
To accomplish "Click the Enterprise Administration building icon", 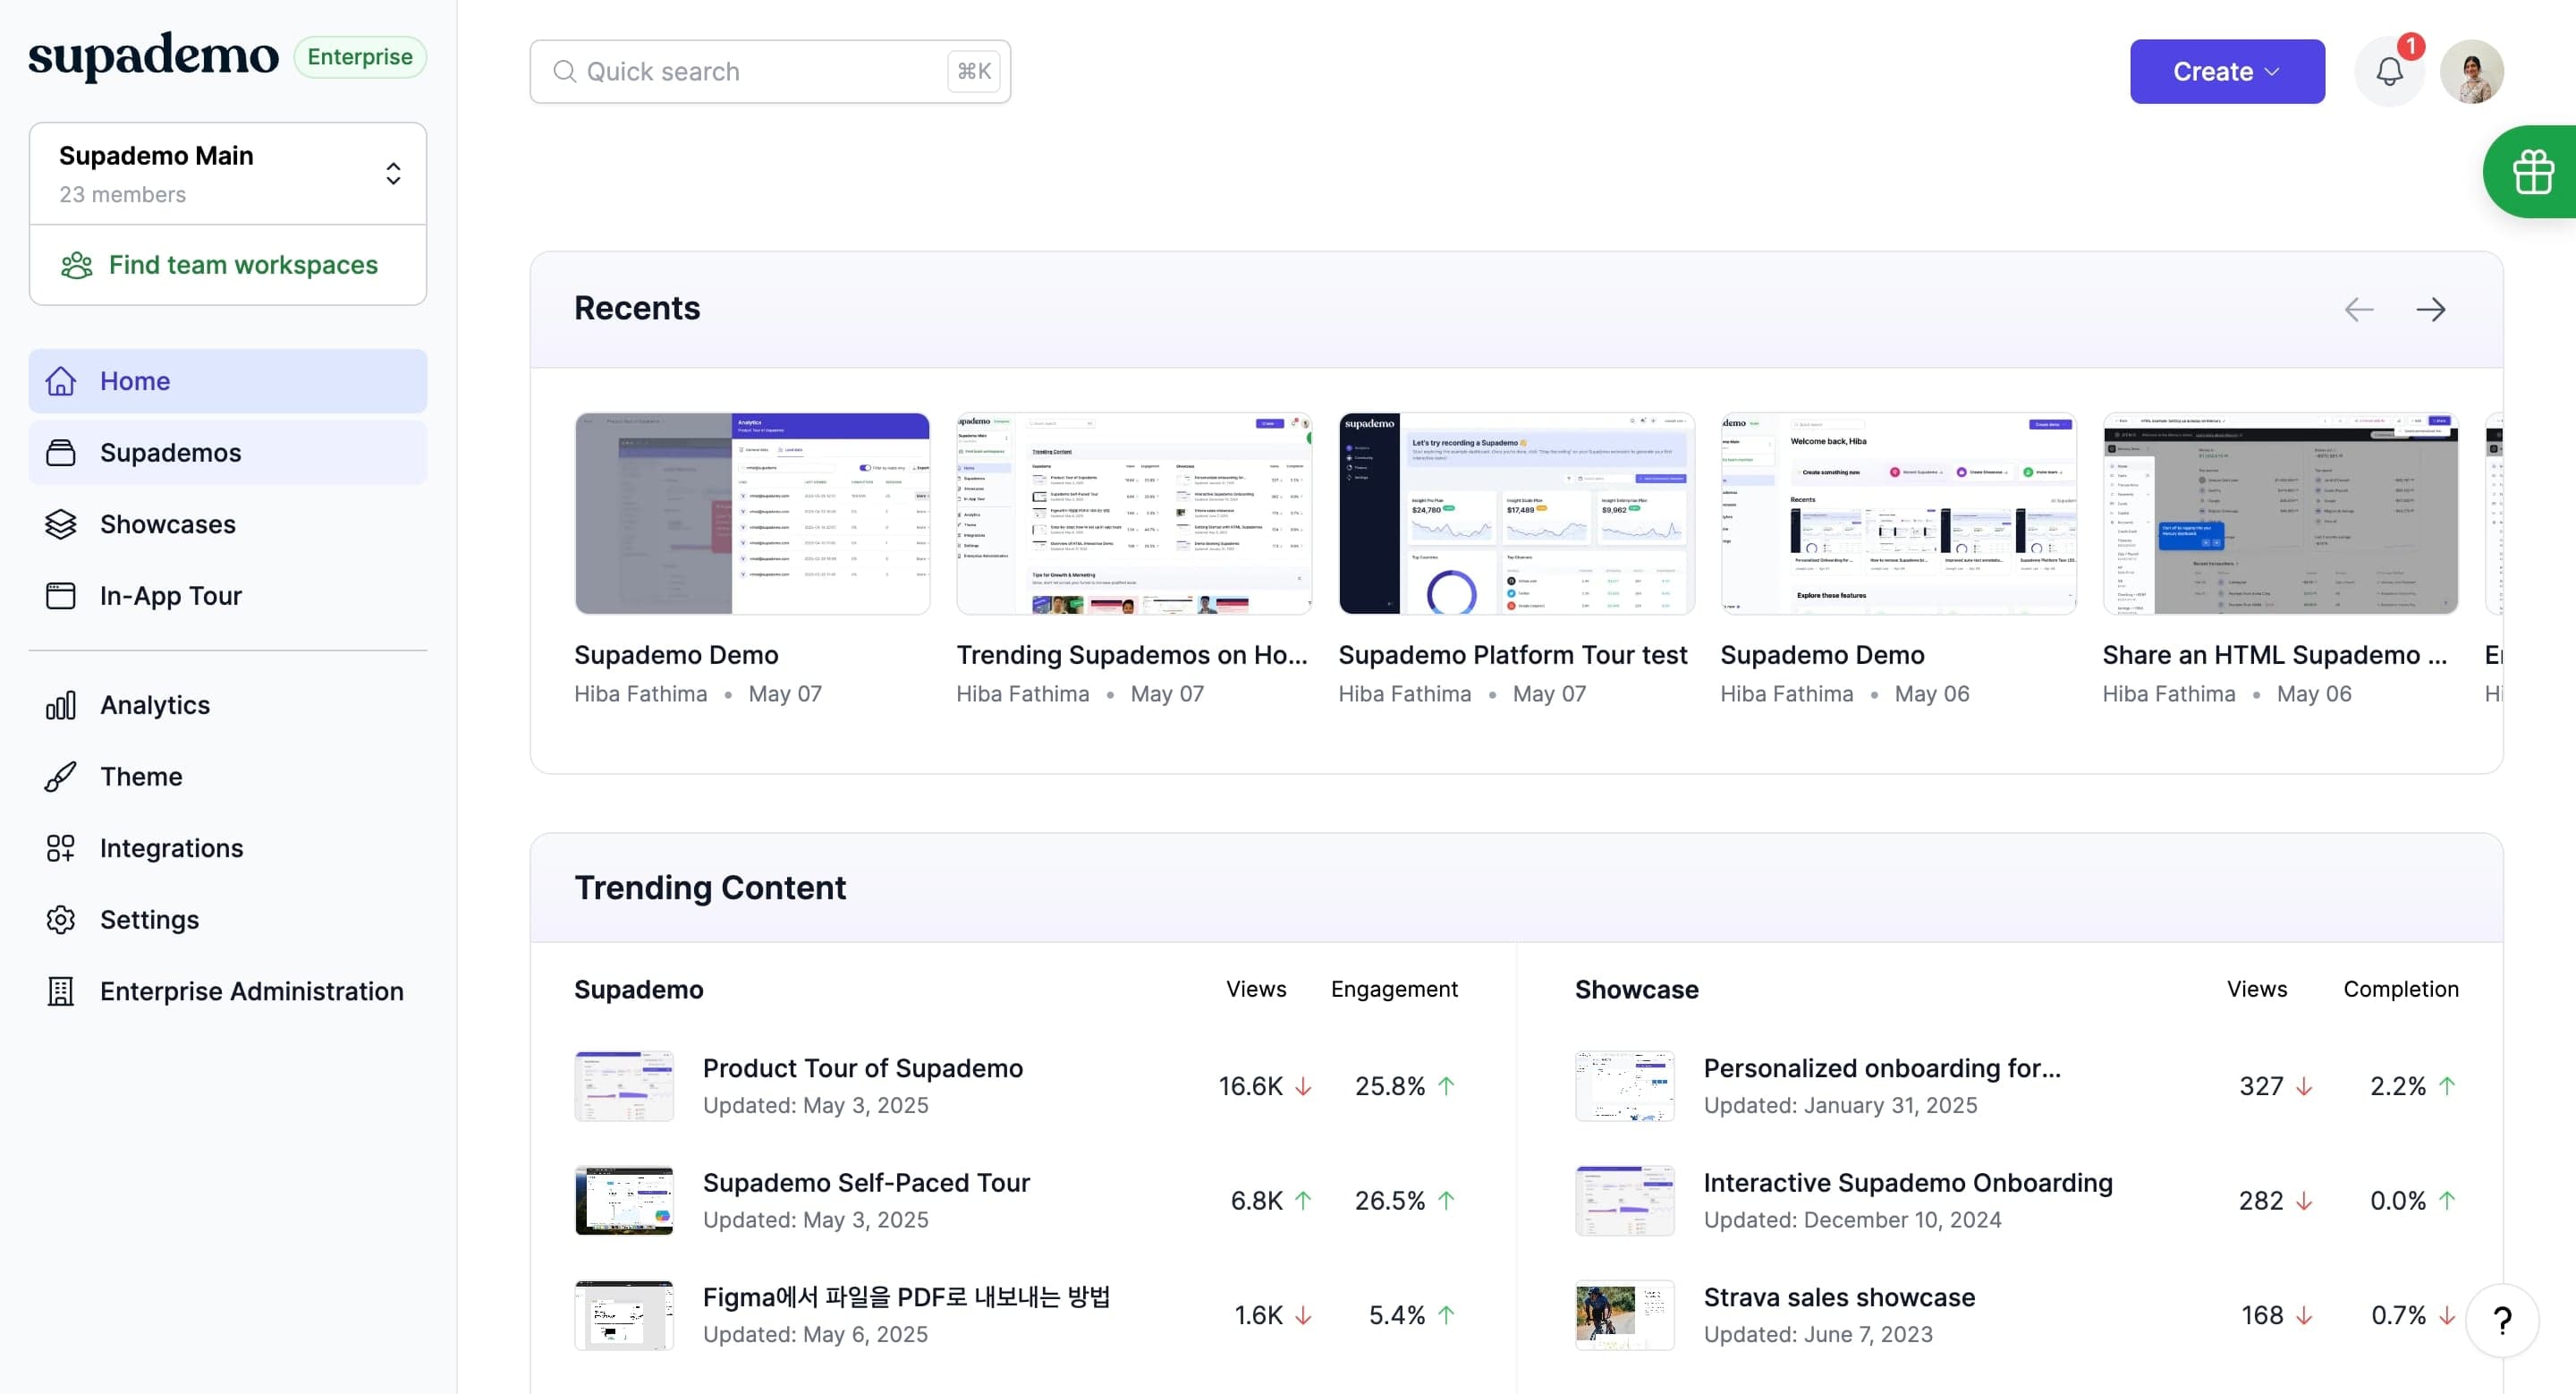I will point(61,991).
